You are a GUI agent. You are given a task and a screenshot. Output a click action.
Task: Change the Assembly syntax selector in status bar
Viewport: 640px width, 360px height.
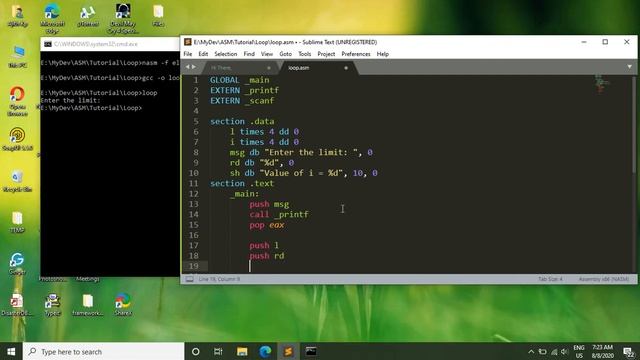click(604, 279)
